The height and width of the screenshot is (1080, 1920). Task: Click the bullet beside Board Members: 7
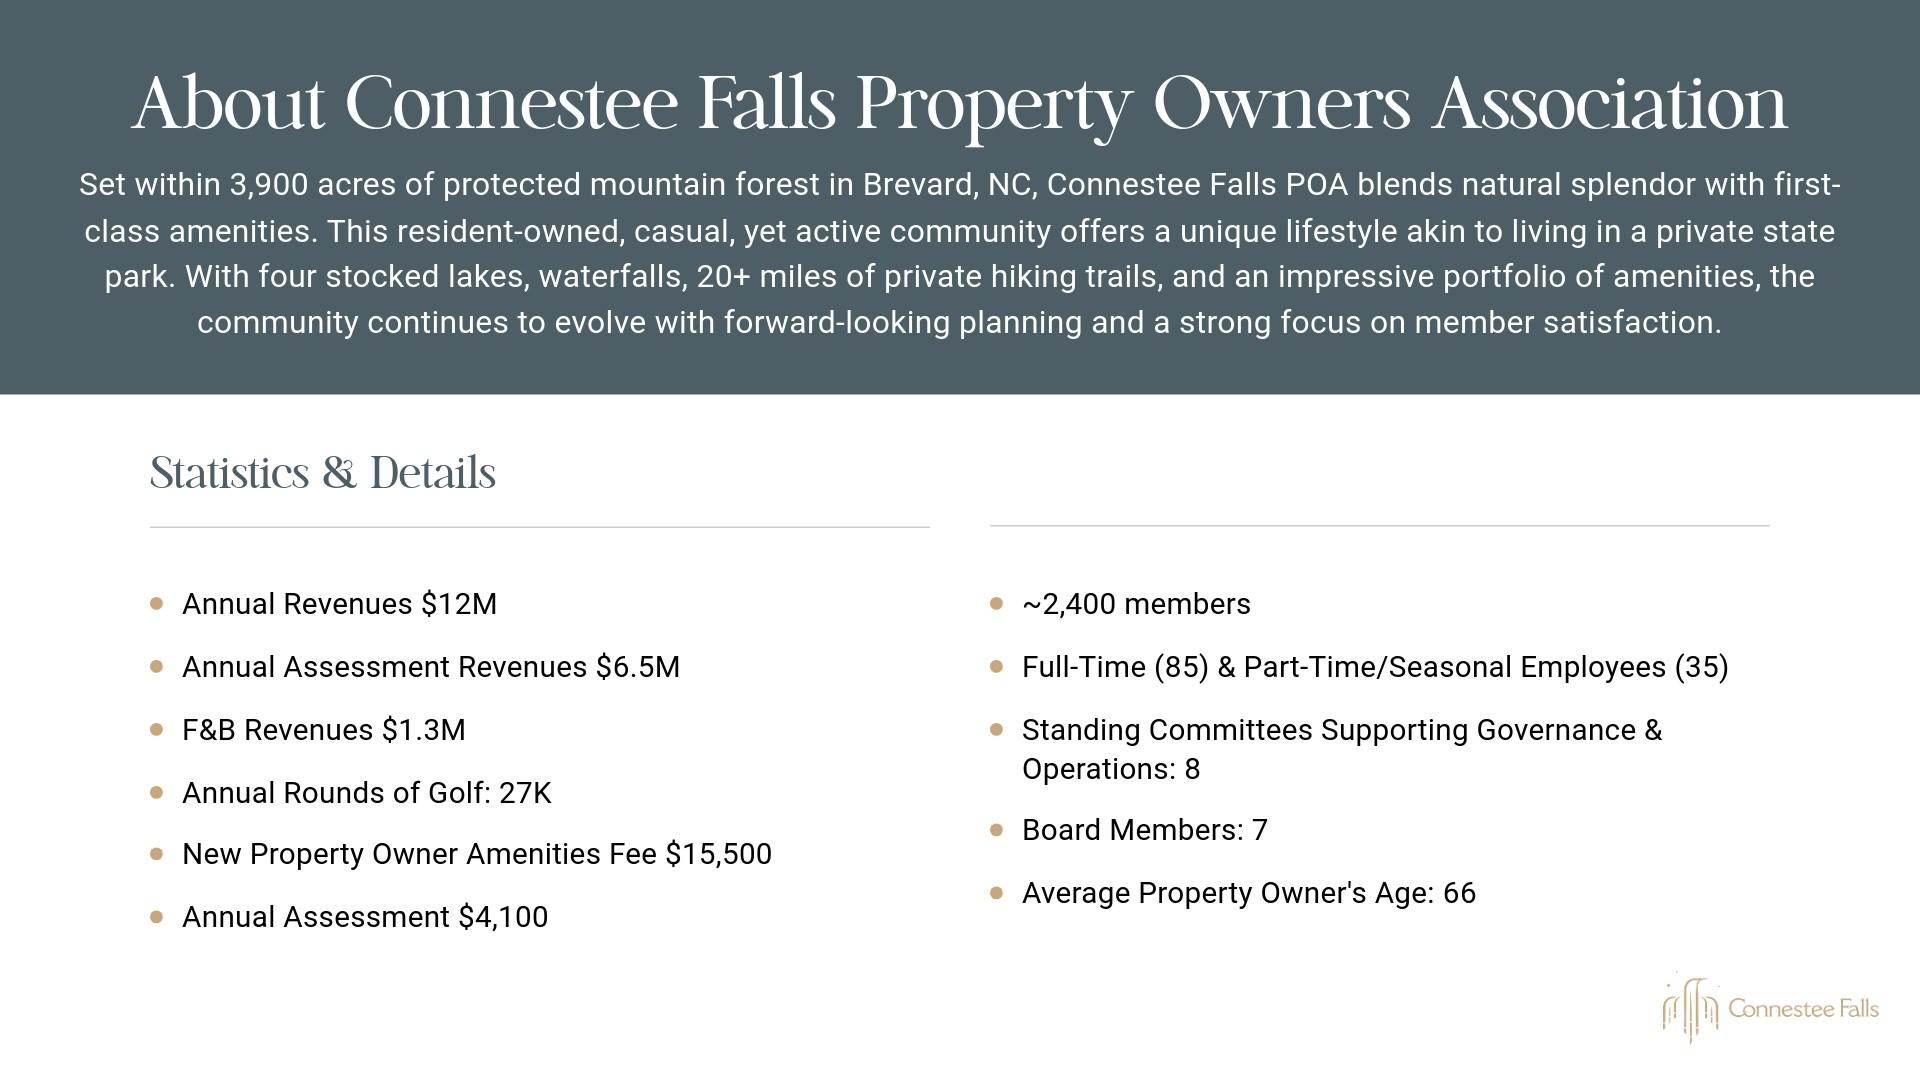pos(996,830)
